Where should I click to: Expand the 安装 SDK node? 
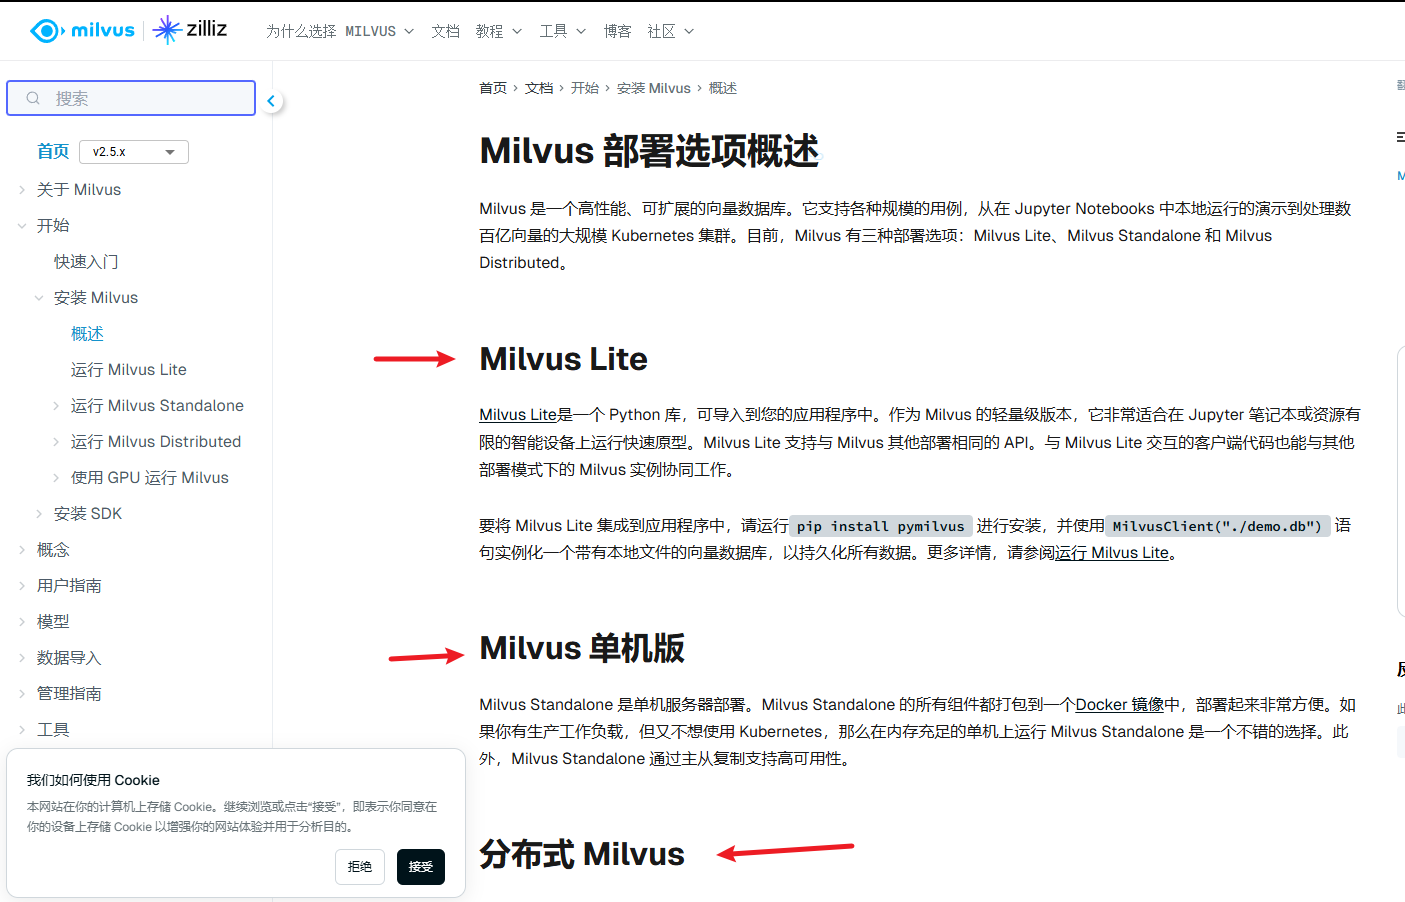tap(39, 514)
